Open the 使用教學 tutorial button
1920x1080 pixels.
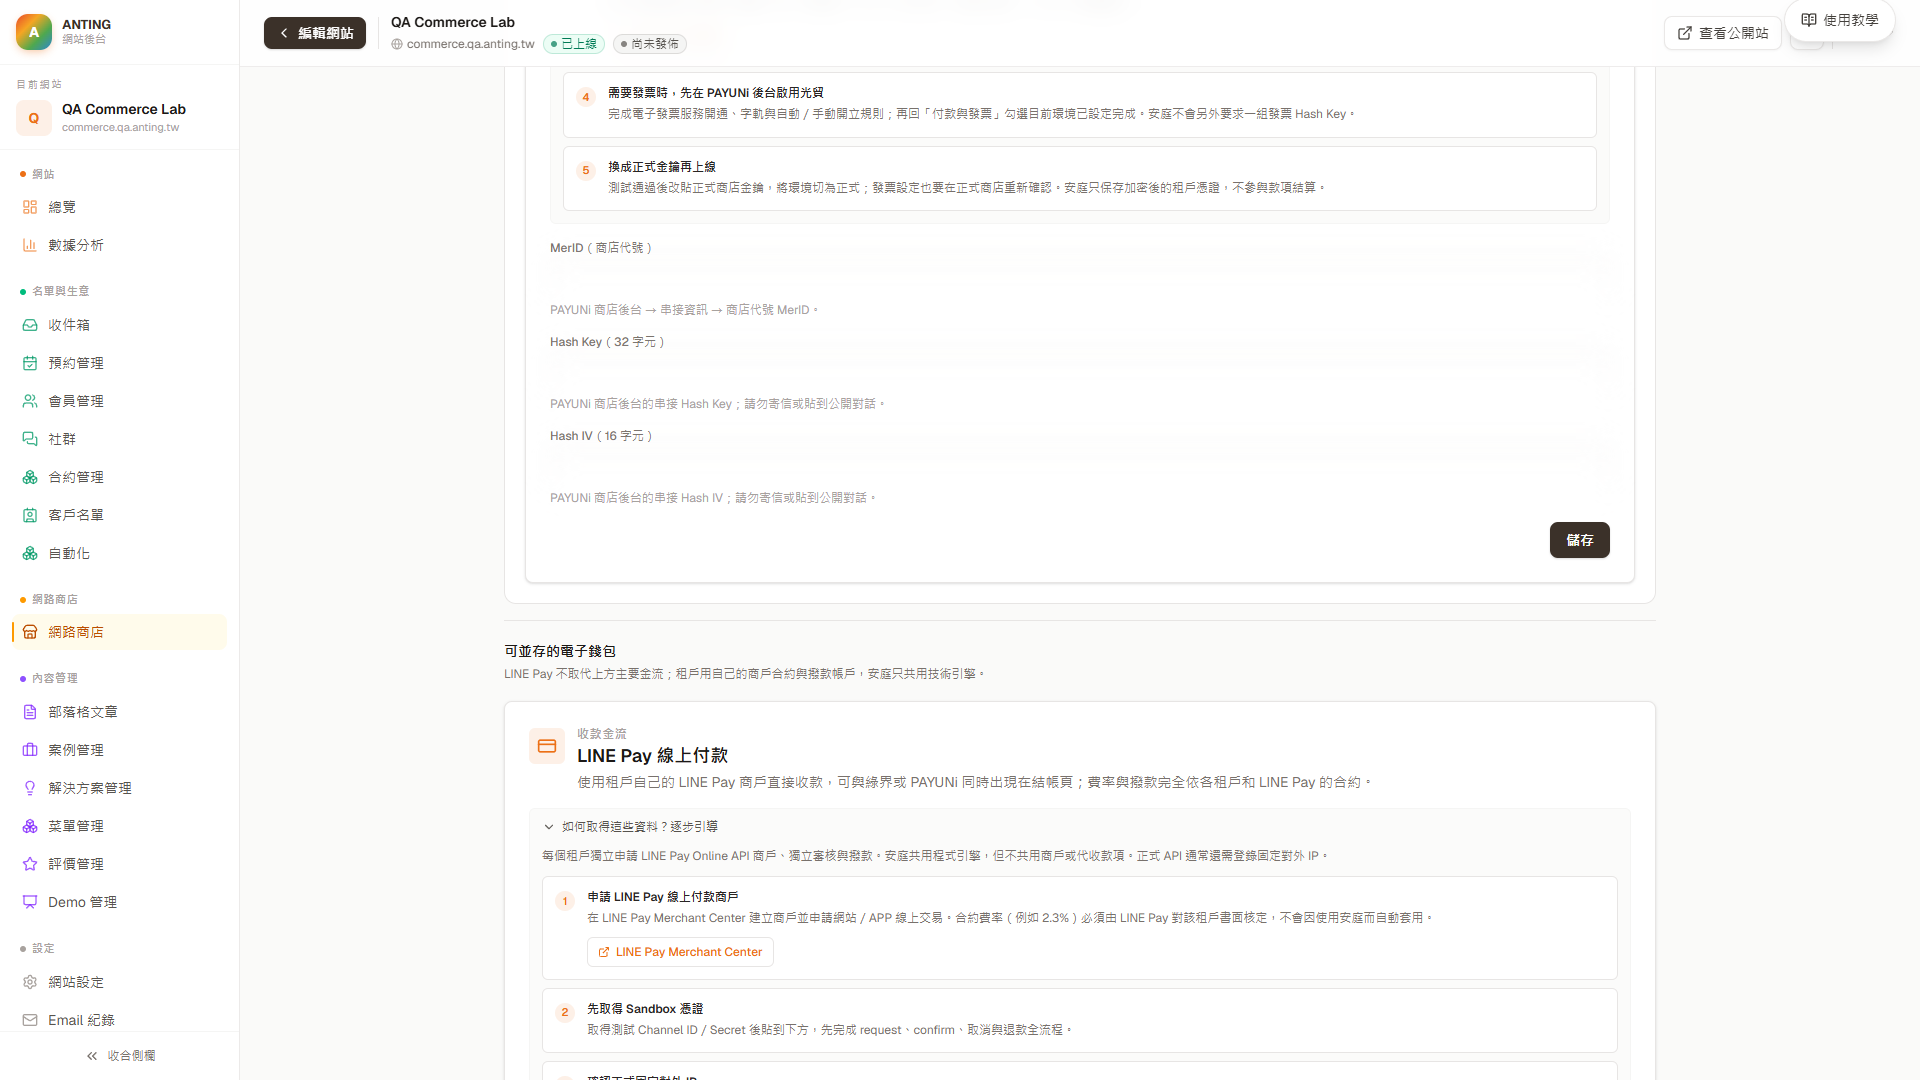pos(1840,20)
